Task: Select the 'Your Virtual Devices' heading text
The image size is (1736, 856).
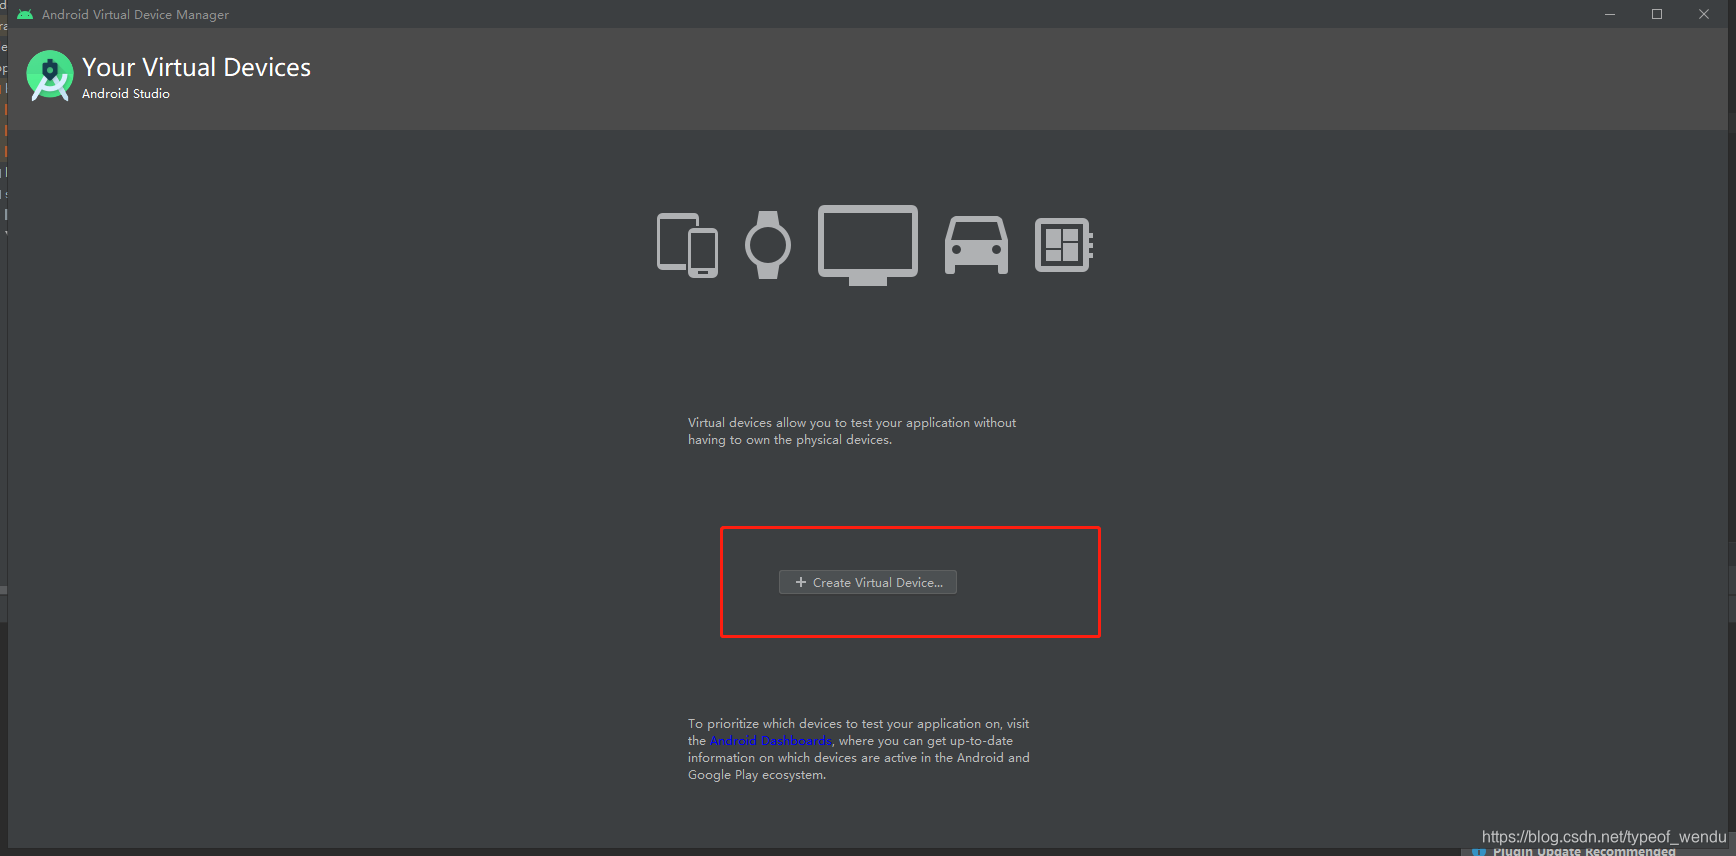Action: pos(196,67)
